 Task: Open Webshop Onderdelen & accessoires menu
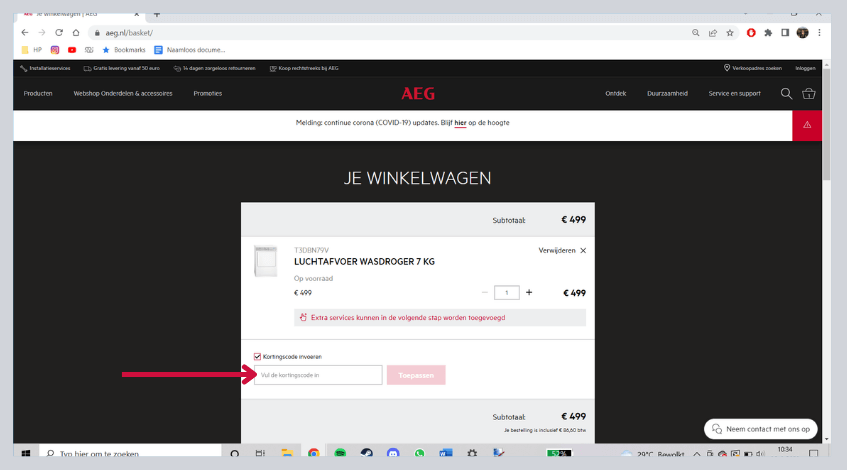123,93
